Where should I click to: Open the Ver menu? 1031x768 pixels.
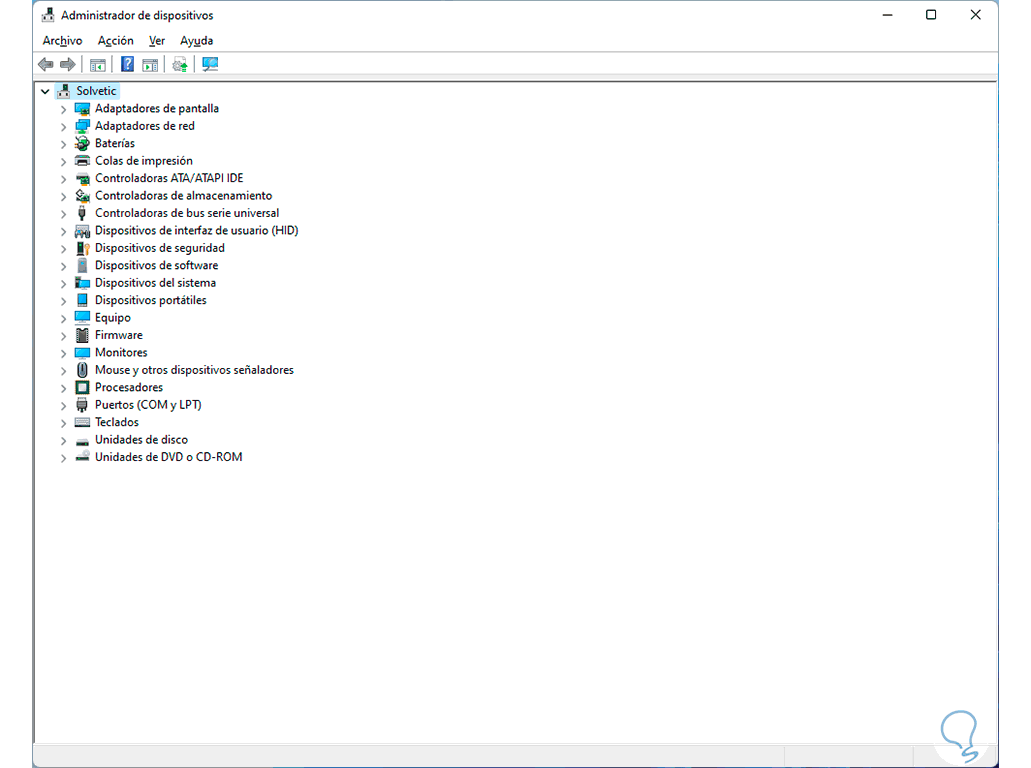(156, 41)
